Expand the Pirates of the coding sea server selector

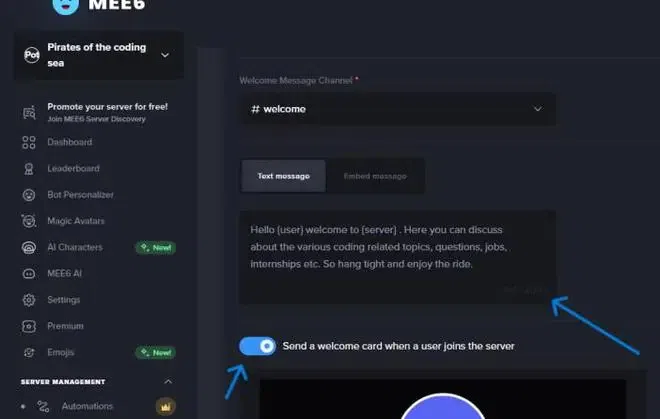(99, 55)
